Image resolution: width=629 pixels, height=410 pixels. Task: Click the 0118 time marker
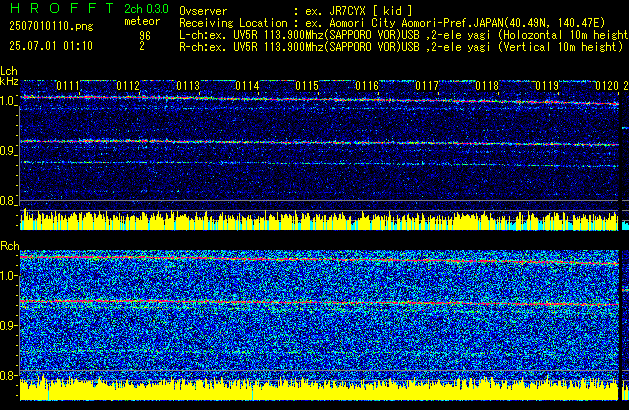pos(487,86)
